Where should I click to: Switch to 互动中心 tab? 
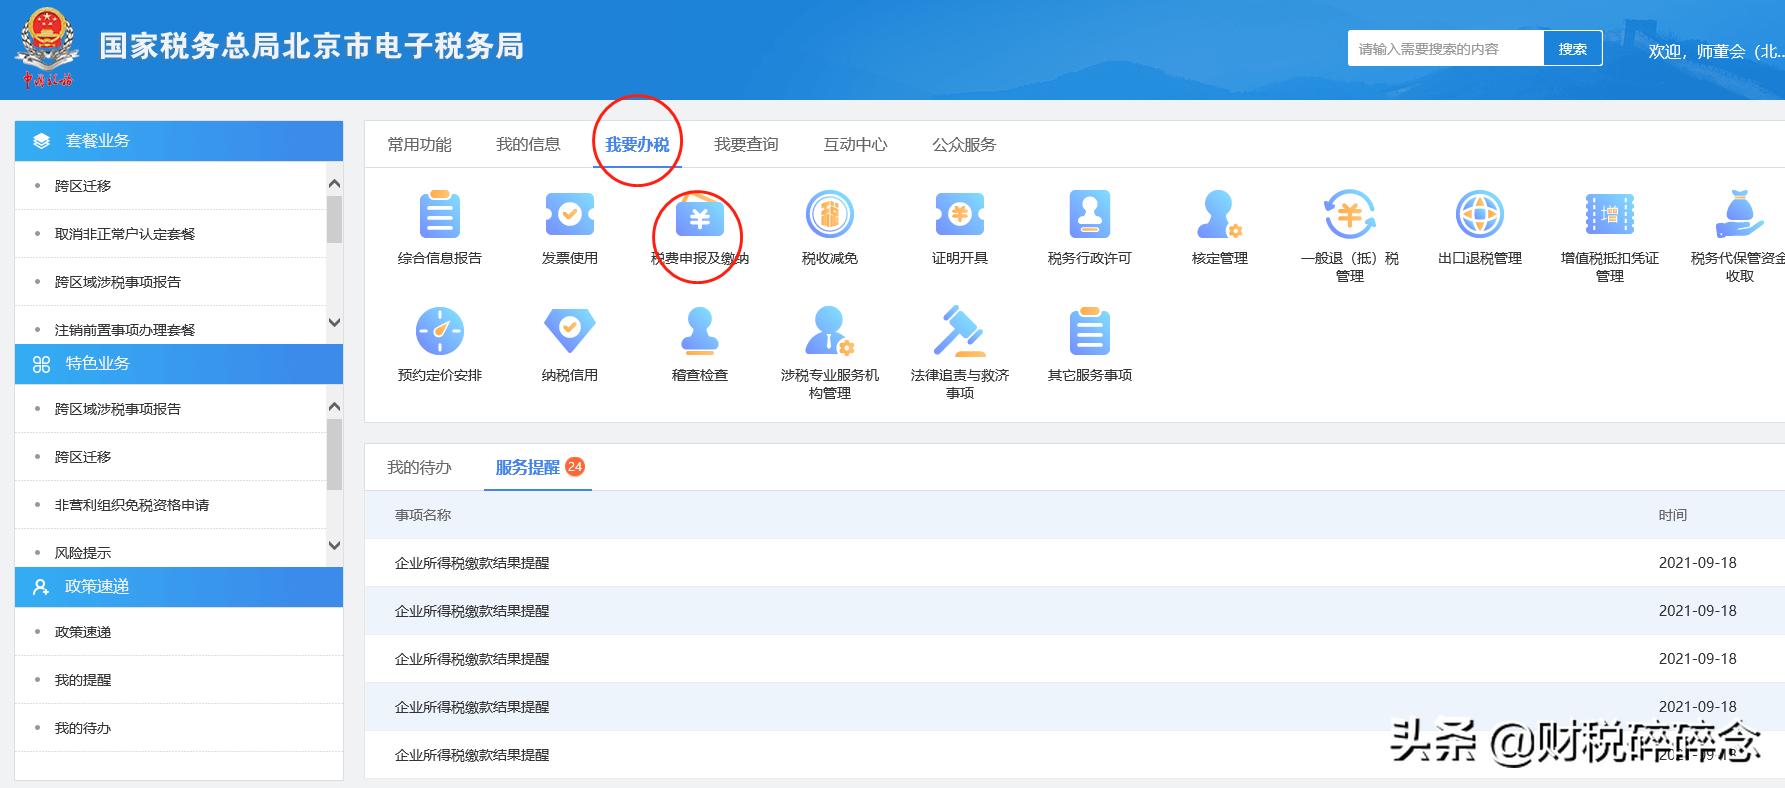(x=855, y=145)
